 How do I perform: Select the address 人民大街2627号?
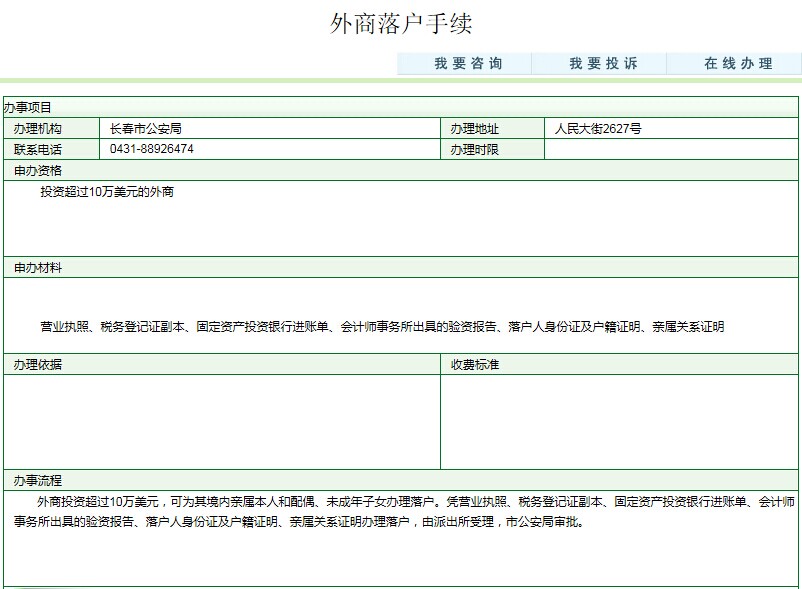(598, 128)
